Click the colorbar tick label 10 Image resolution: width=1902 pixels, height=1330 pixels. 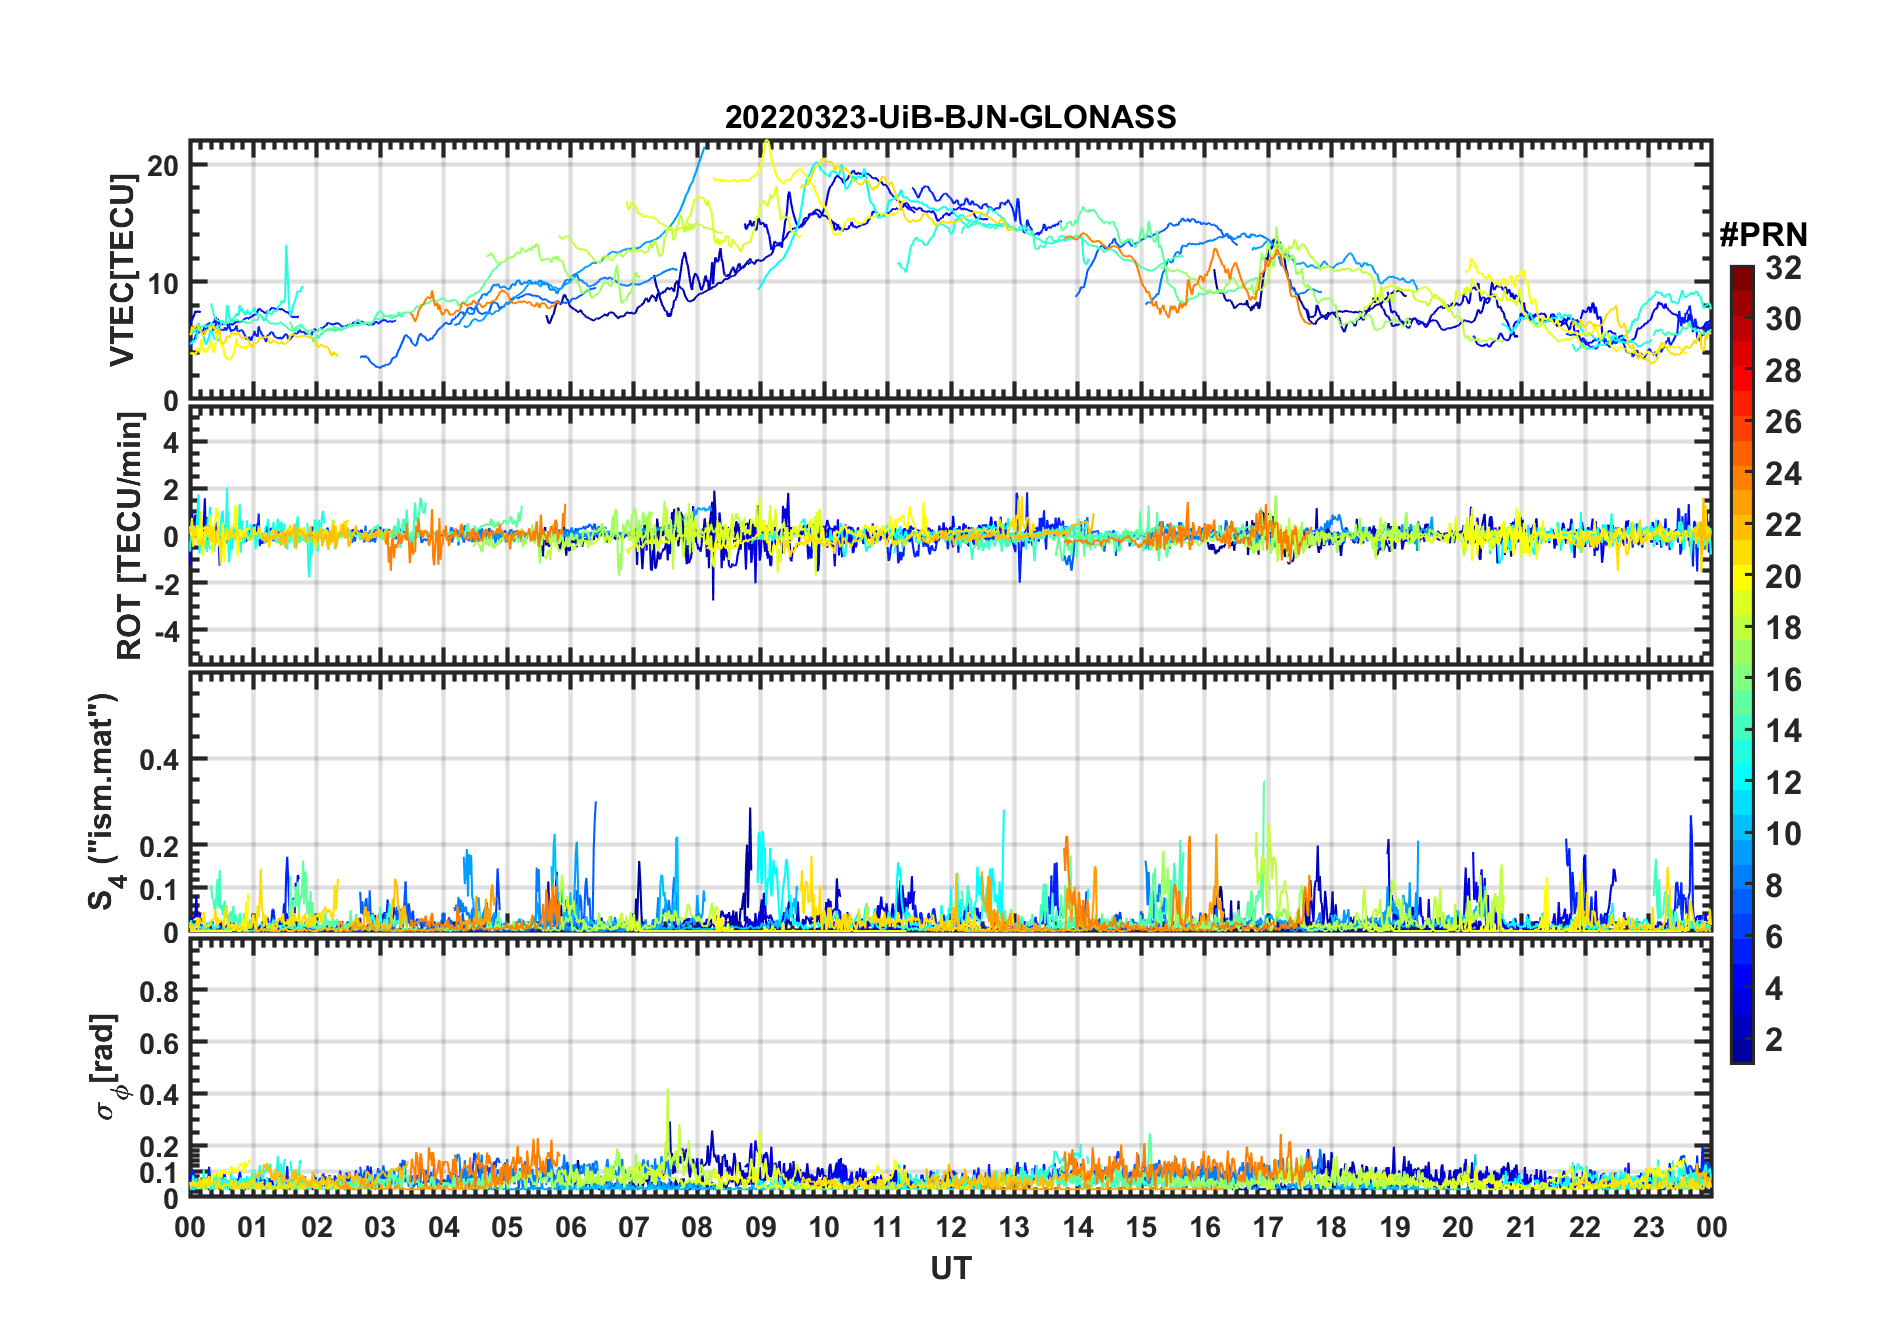[1783, 834]
